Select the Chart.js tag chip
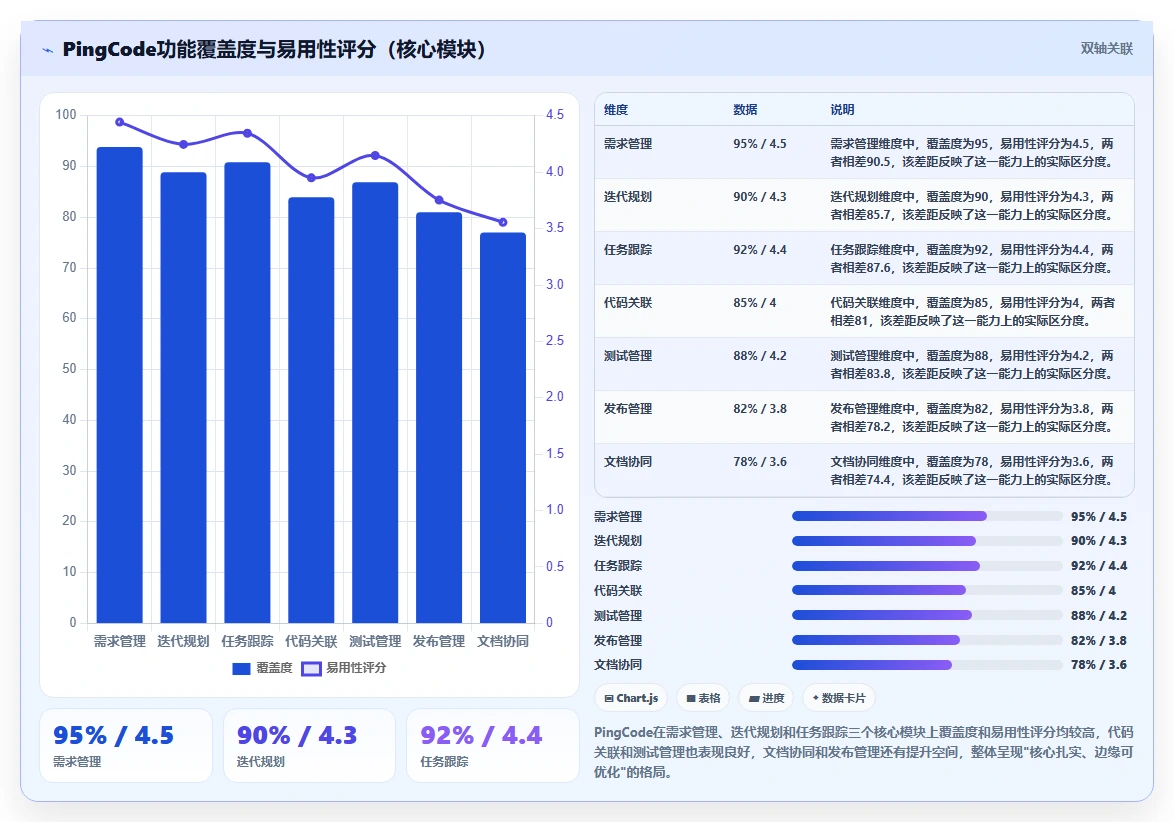 click(x=630, y=698)
